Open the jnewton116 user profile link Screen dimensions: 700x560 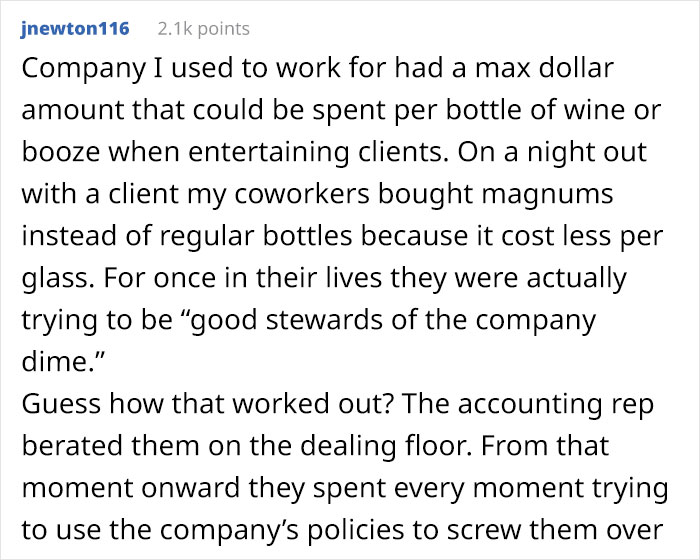75,29
